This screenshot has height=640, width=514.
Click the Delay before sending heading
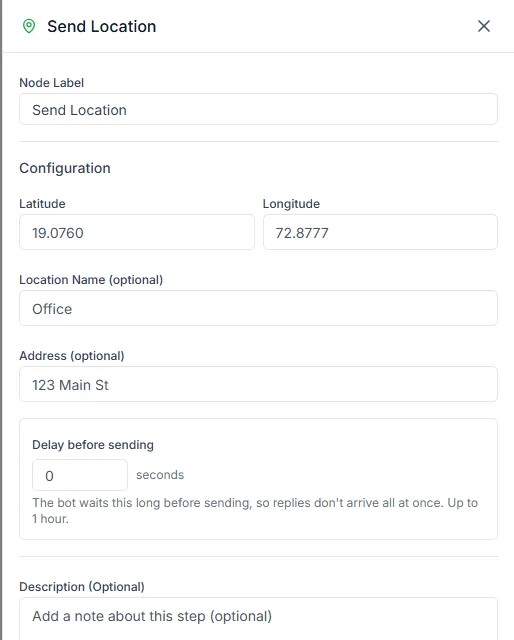(x=93, y=445)
